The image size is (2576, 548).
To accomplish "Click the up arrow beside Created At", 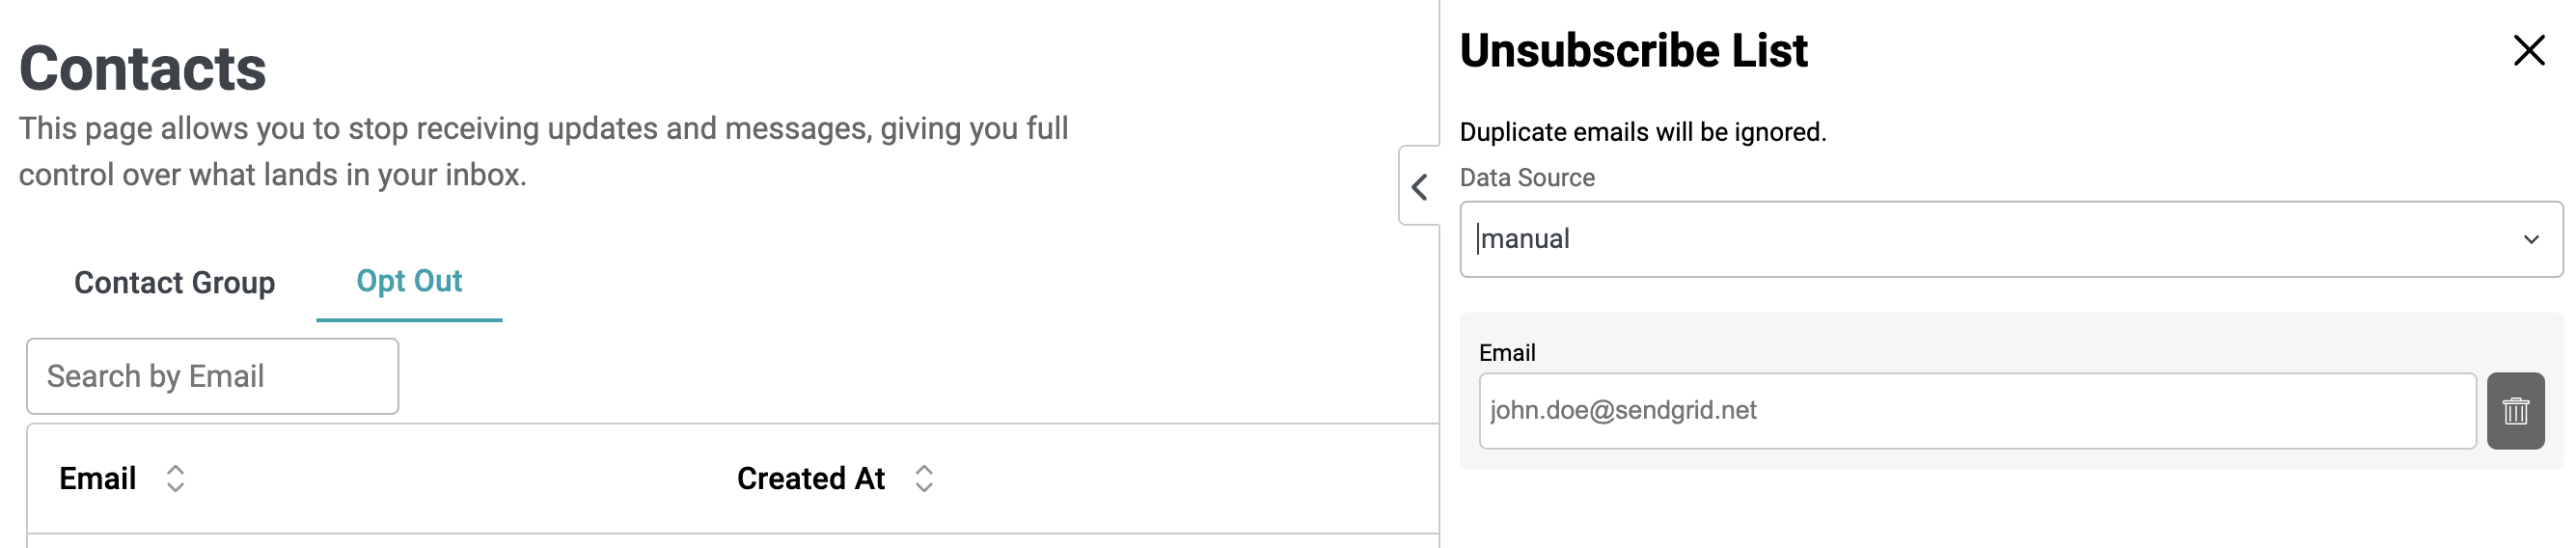I will (924, 470).
